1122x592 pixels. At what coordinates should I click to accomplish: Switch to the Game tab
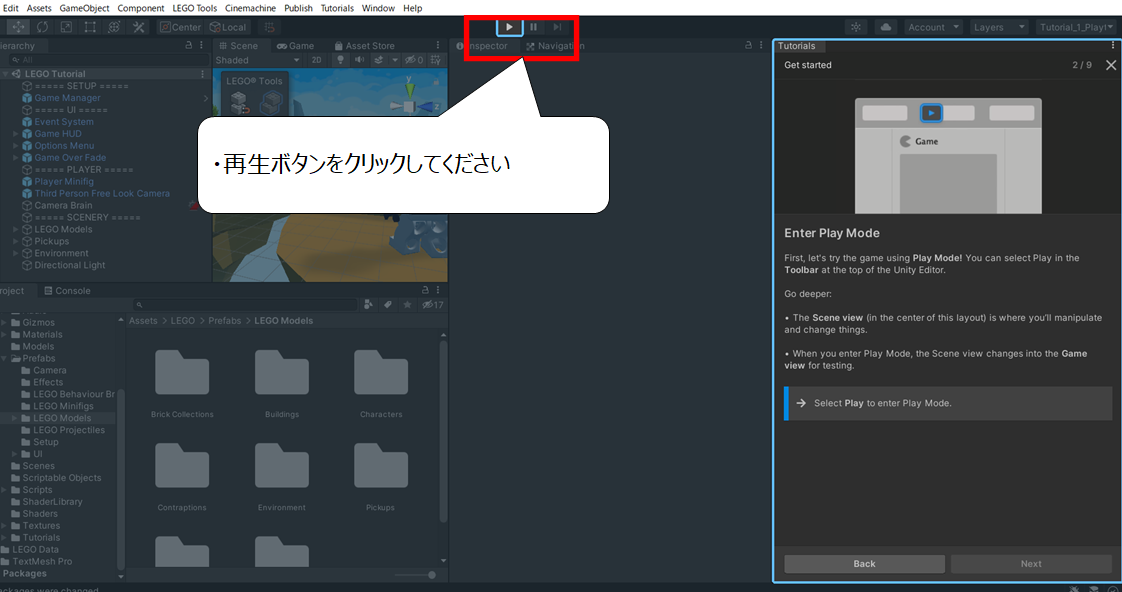pos(296,45)
